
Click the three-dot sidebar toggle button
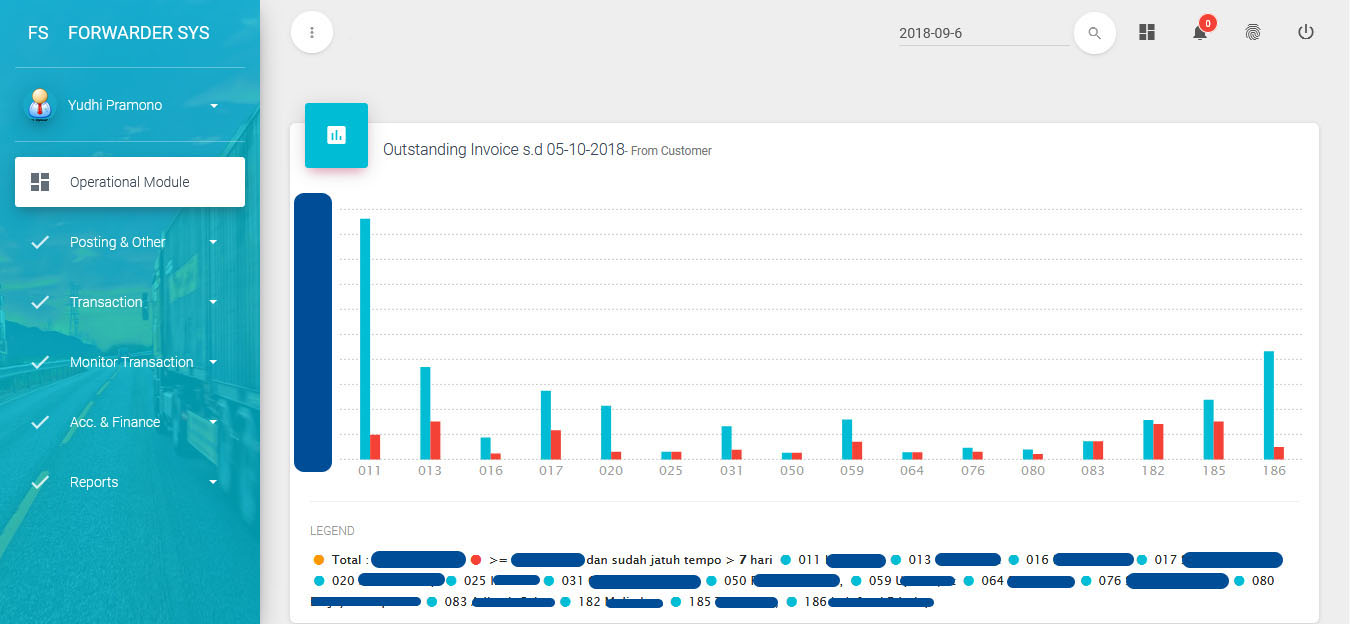(312, 33)
